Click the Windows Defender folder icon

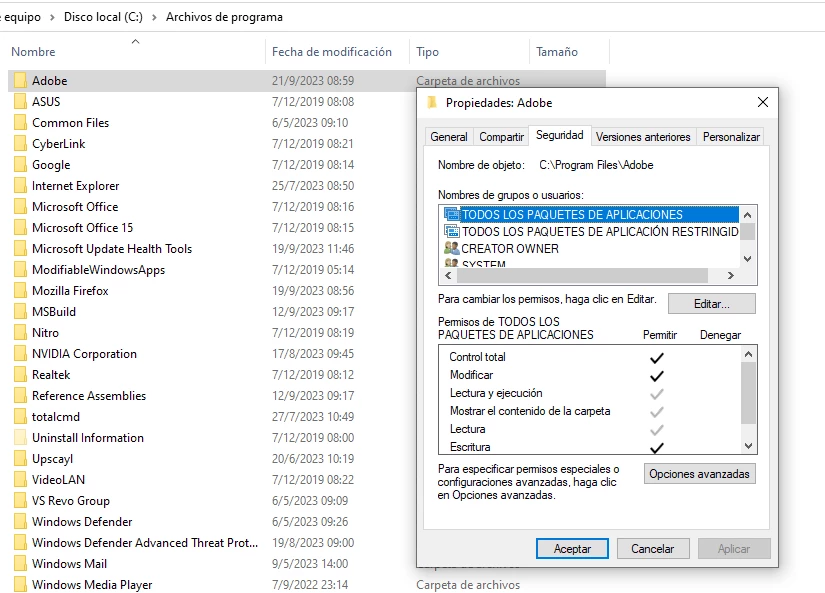click(x=20, y=521)
